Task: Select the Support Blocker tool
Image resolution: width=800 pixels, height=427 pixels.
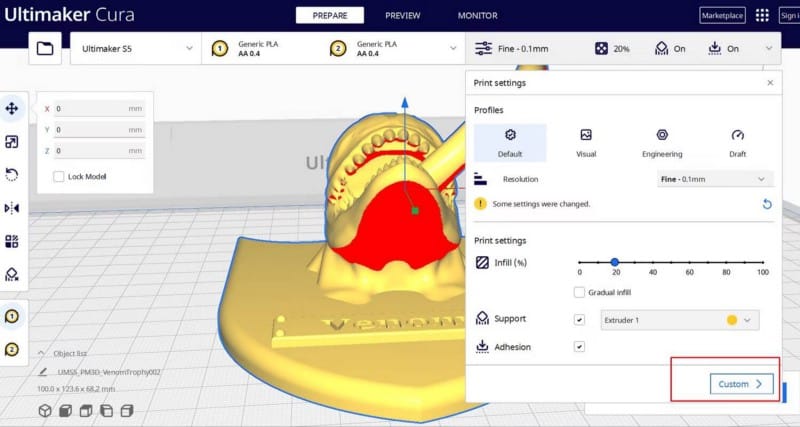Action: (x=12, y=274)
